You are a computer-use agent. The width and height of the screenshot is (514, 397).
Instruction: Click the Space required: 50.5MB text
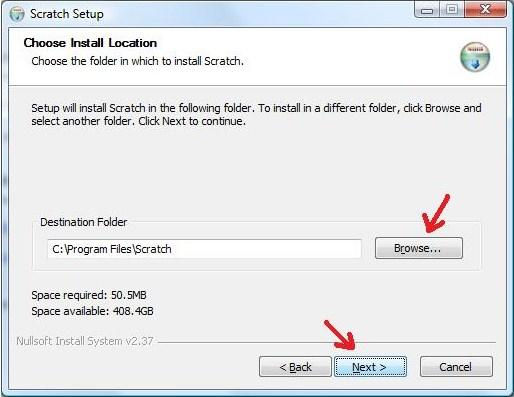click(x=89, y=295)
